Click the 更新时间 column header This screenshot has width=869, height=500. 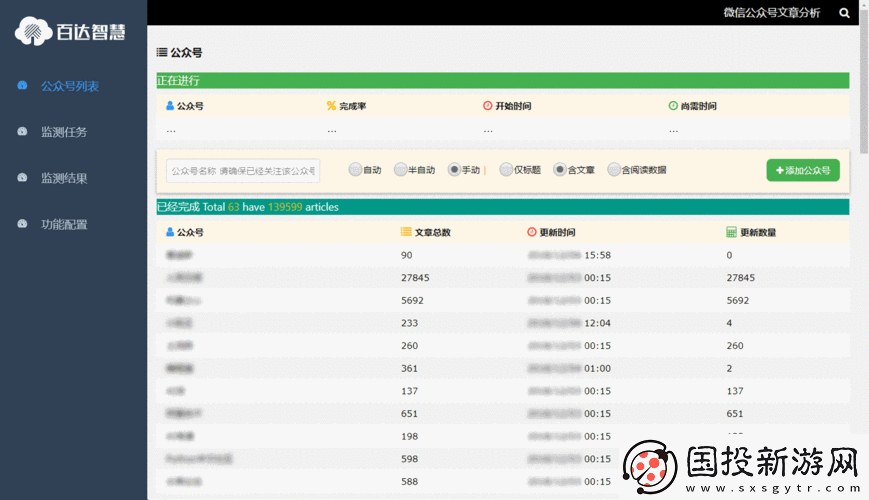557,232
